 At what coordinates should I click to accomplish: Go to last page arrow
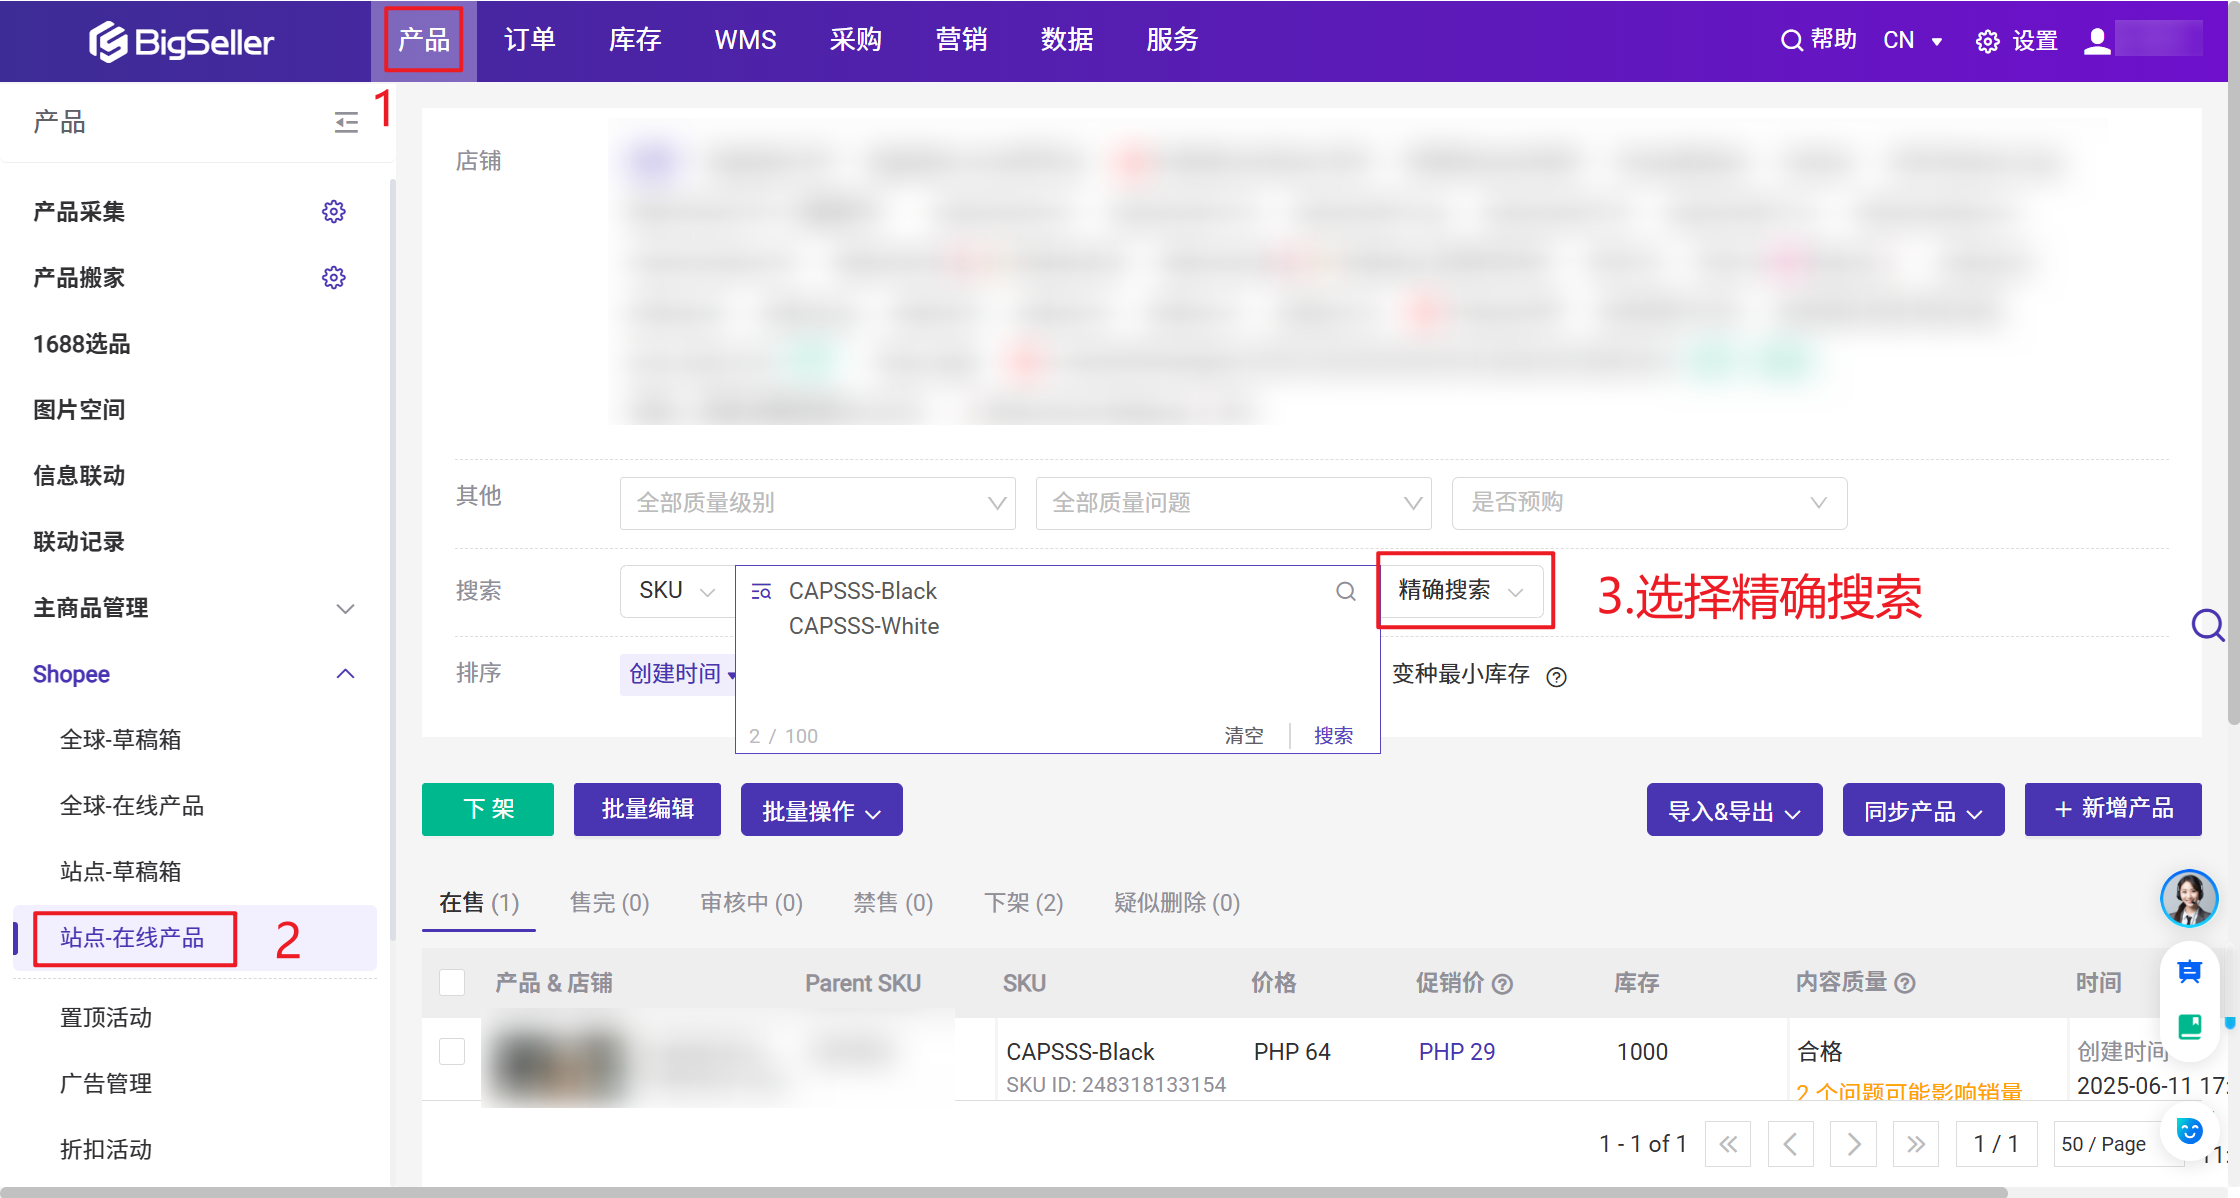pyautogui.click(x=1916, y=1144)
